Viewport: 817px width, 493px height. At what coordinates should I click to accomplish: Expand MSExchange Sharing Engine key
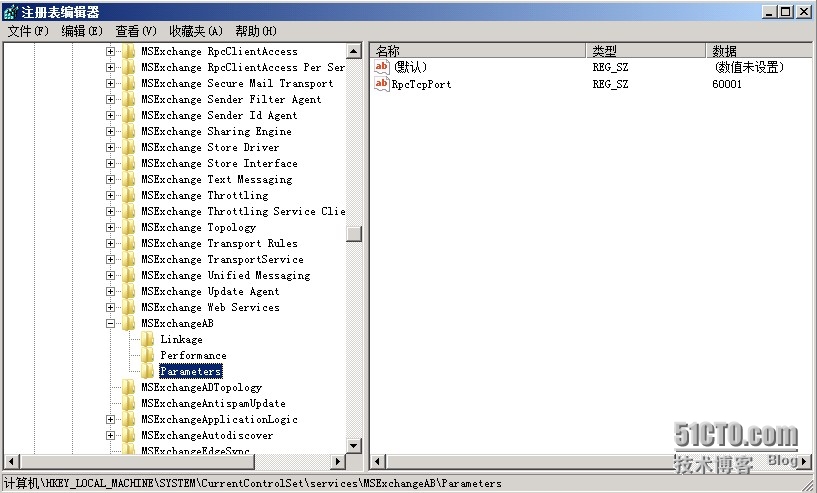[110, 131]
